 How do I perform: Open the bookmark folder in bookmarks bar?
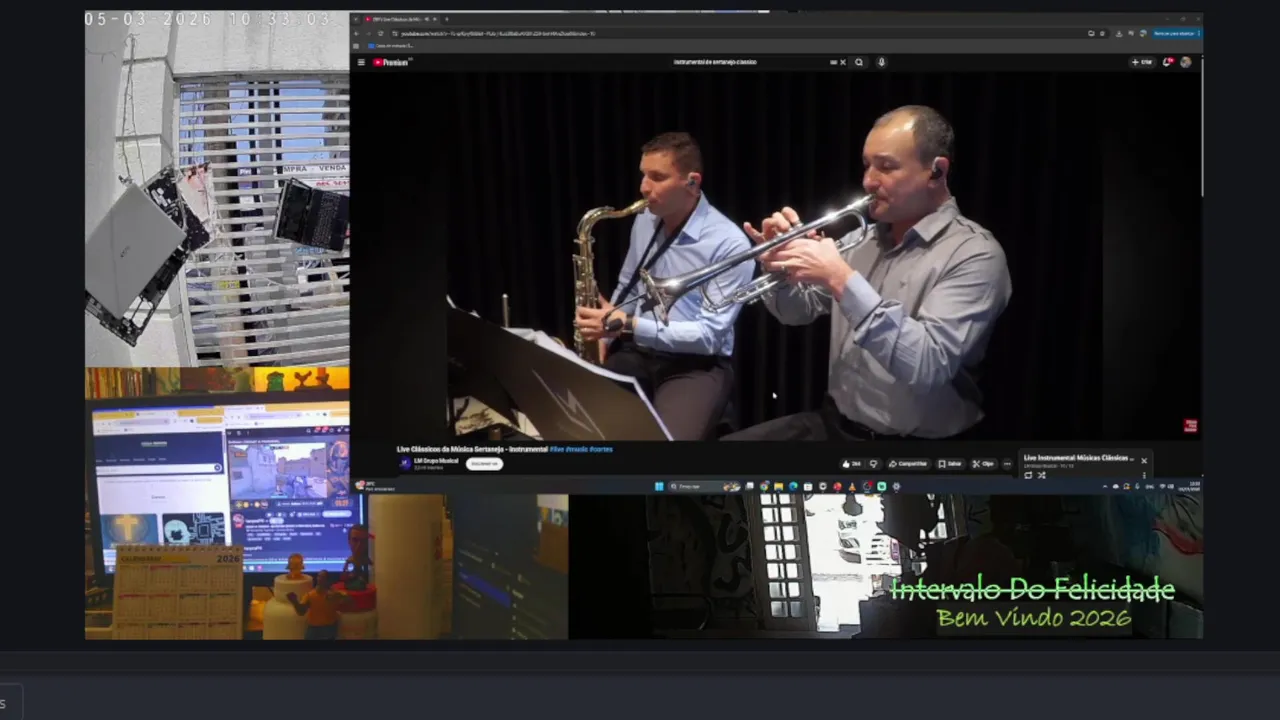tap(391, 46)
